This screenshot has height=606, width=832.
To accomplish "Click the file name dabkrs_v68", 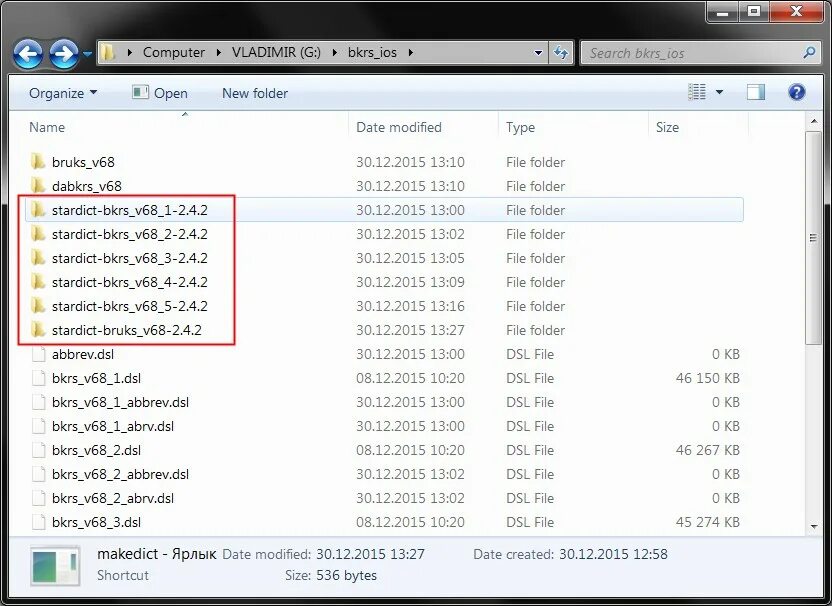I will click(x=86, y=186).
